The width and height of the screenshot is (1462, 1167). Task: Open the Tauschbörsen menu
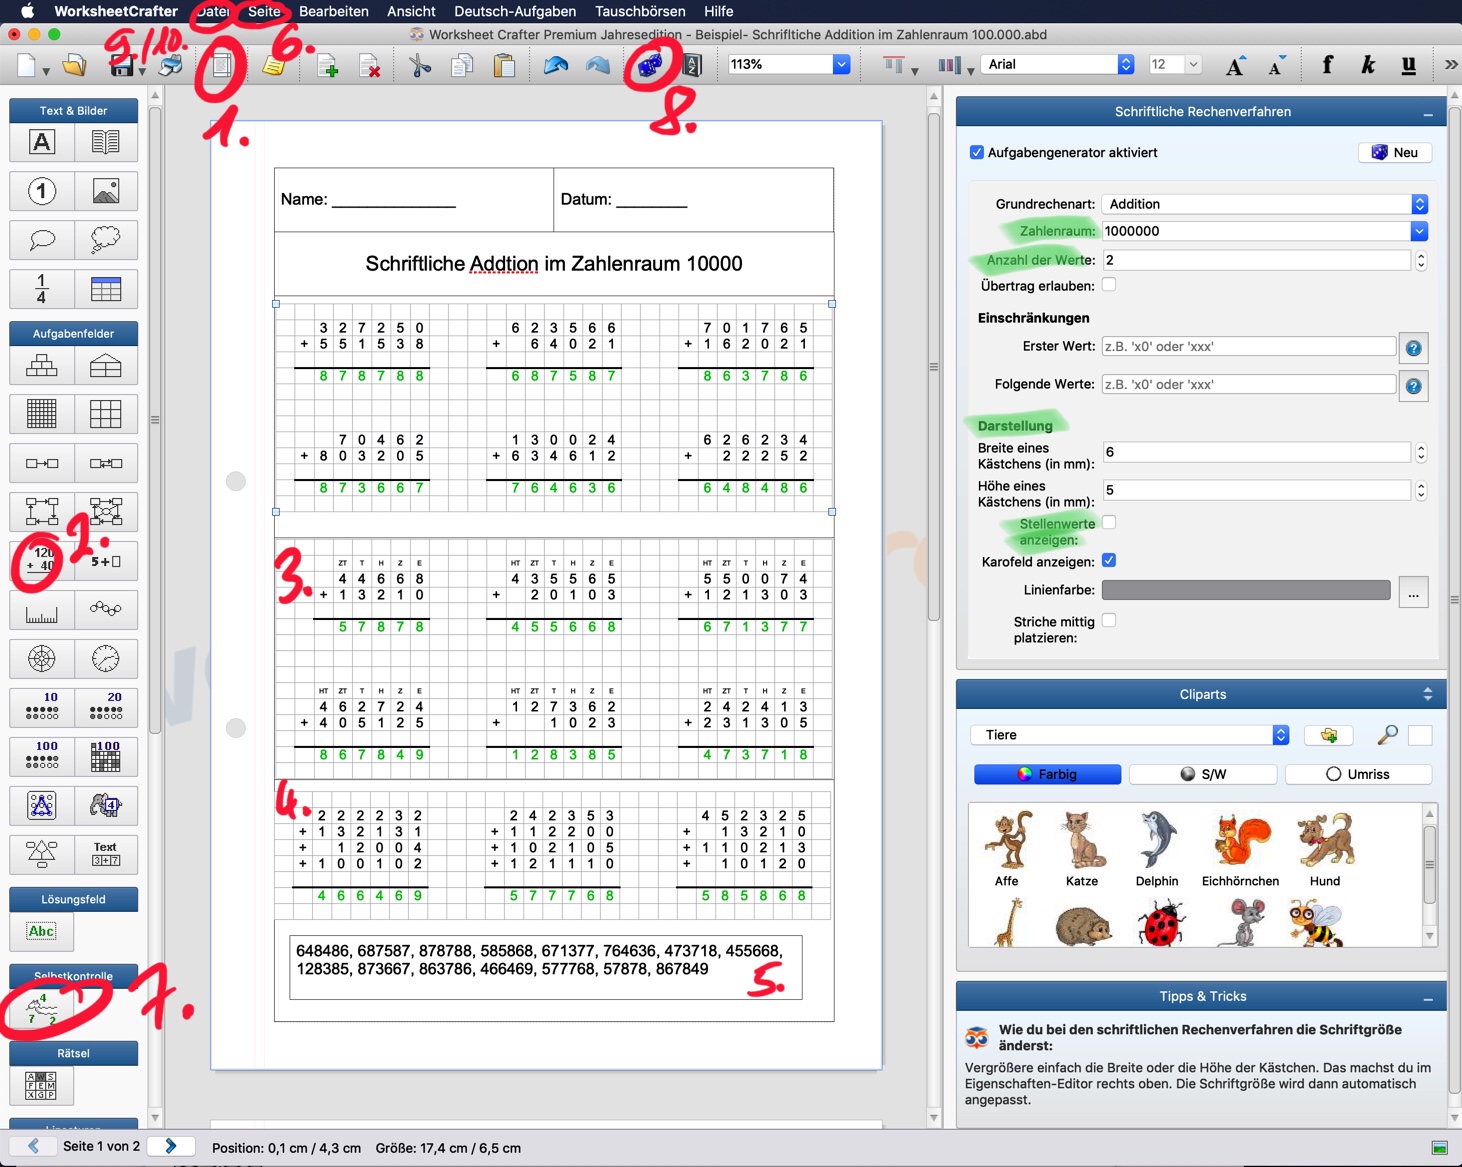click(x=640, y=11)
